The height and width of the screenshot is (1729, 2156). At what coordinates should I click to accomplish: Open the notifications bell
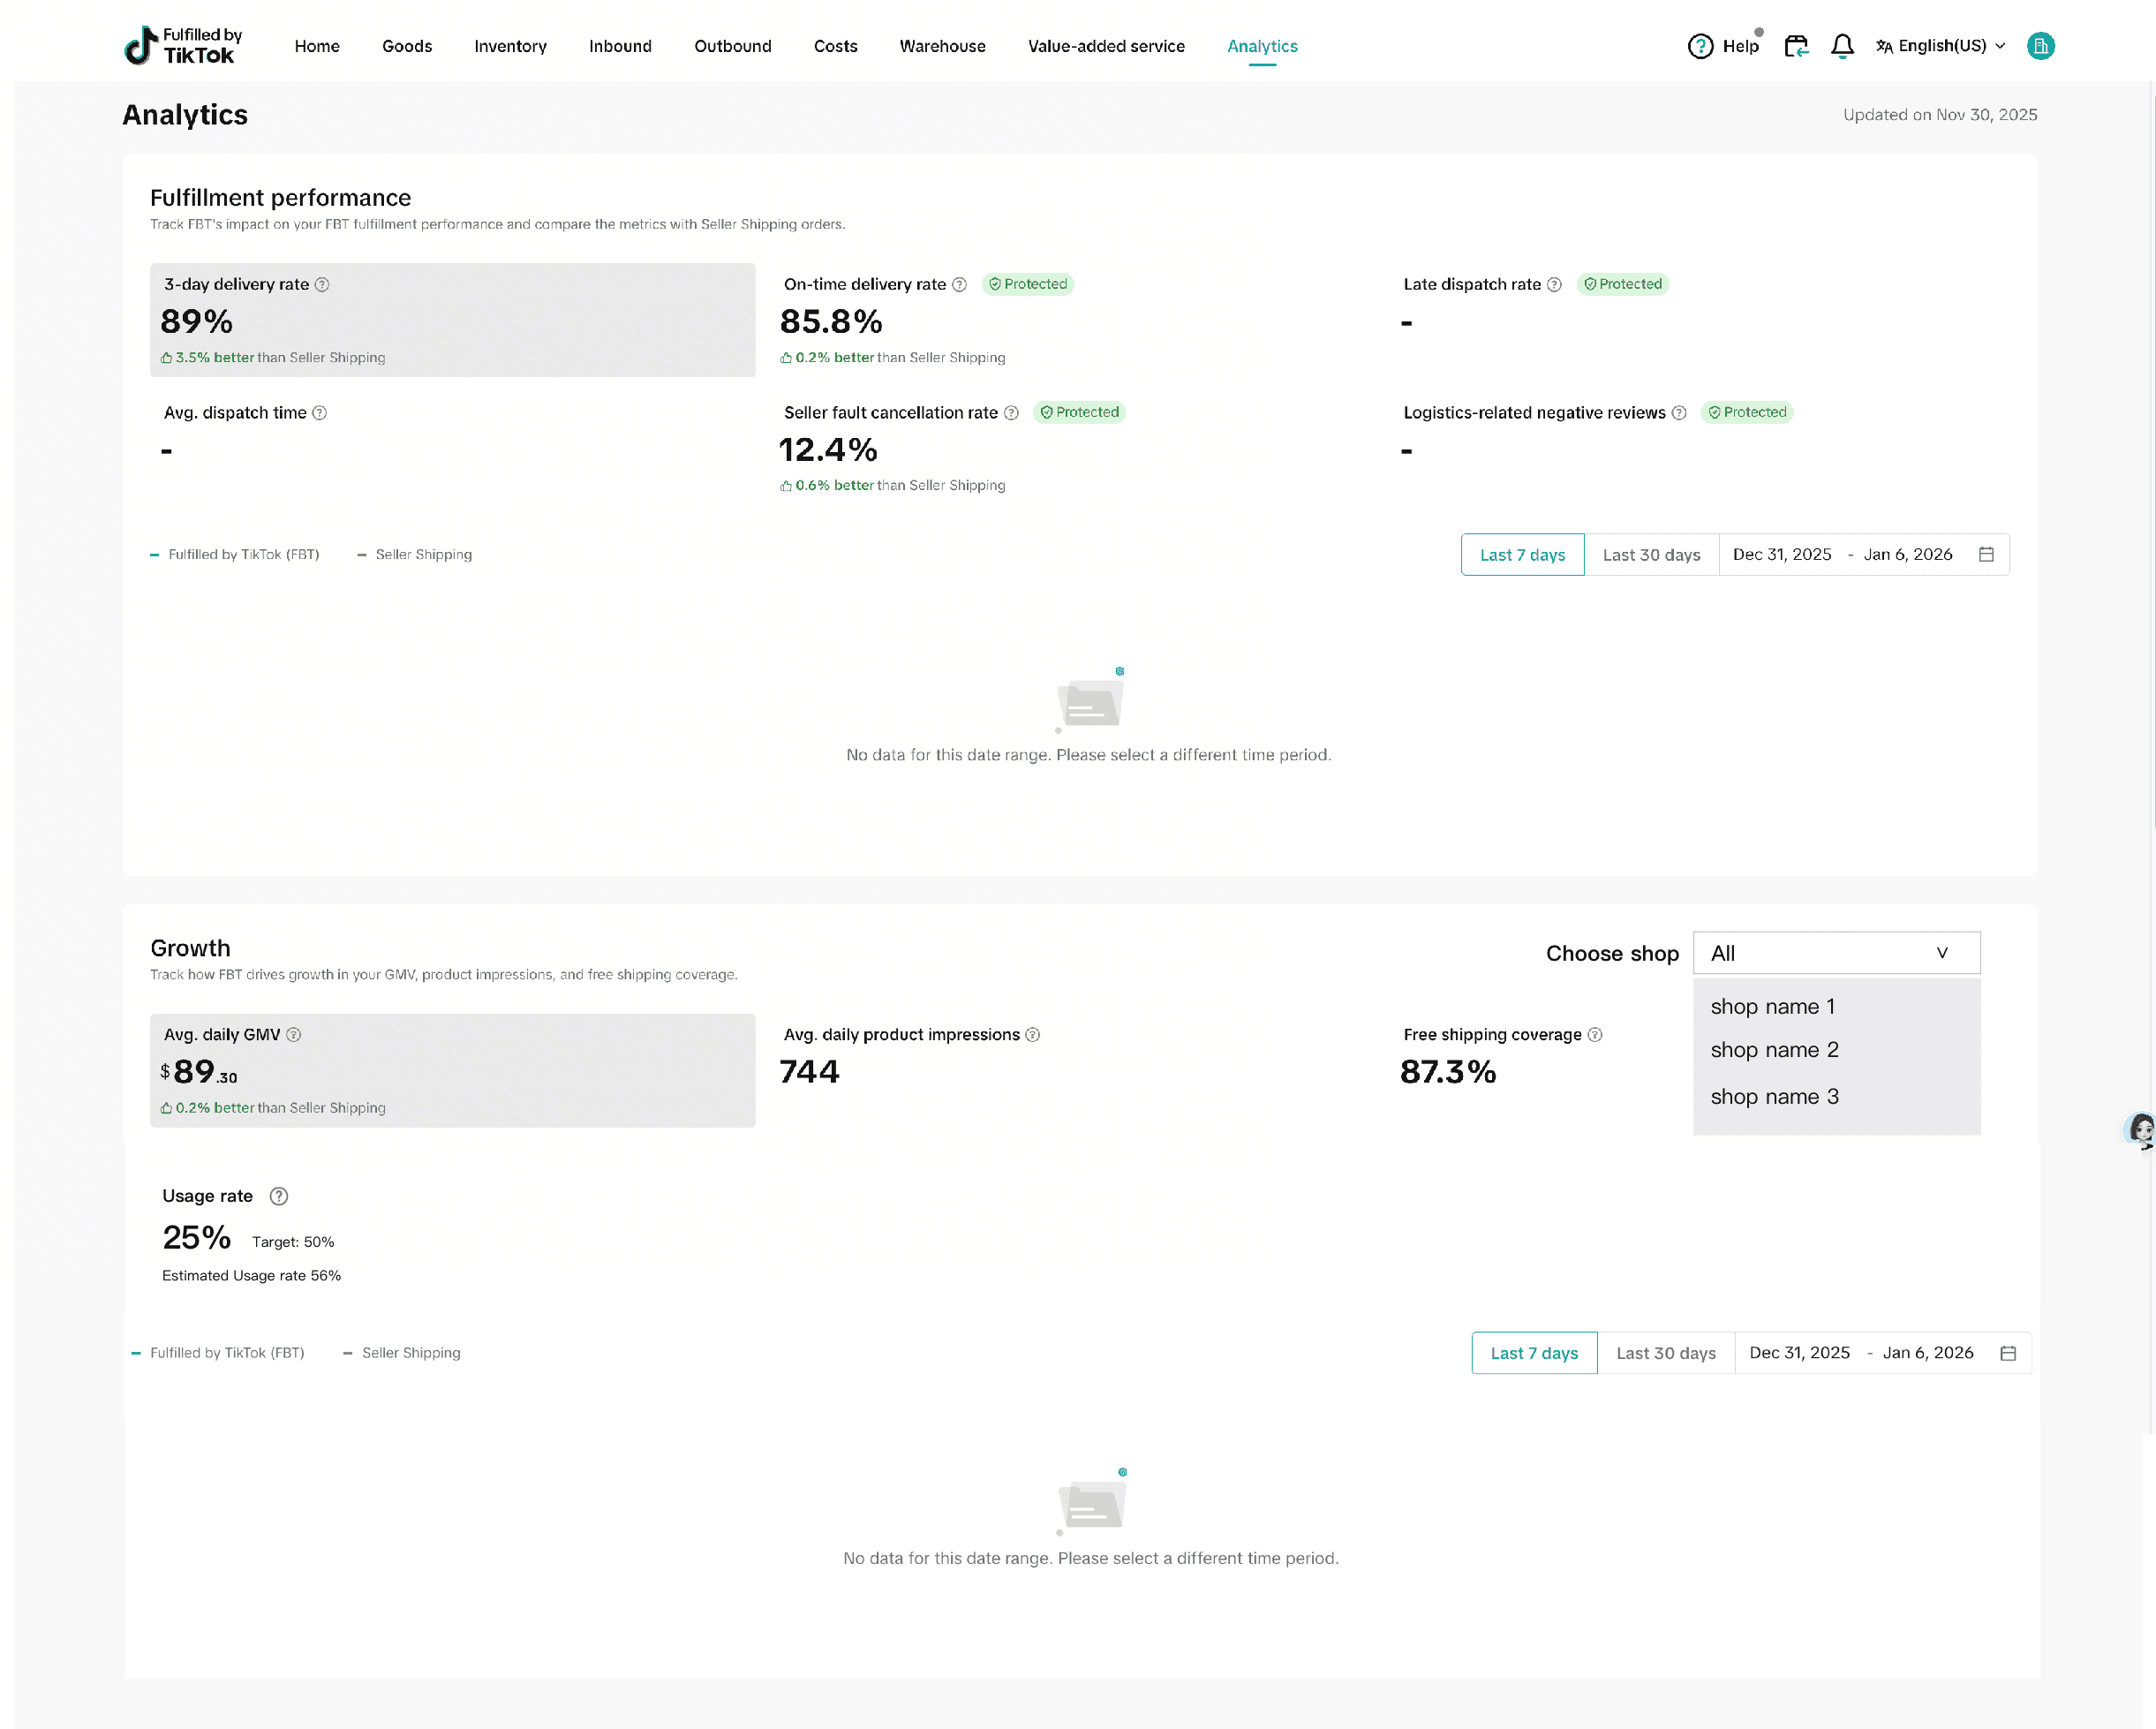(1842, 46)
